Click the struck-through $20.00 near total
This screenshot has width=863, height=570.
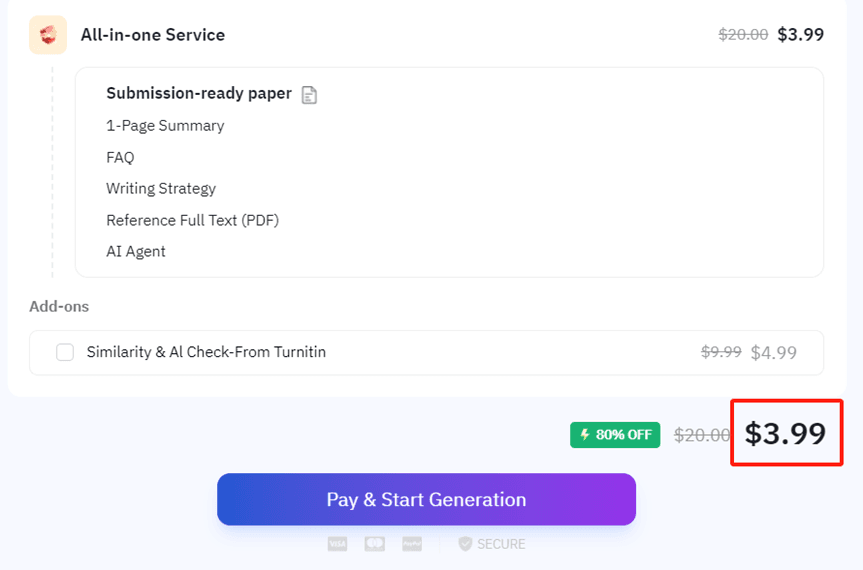pyautogui.click(x=702, y=435)
